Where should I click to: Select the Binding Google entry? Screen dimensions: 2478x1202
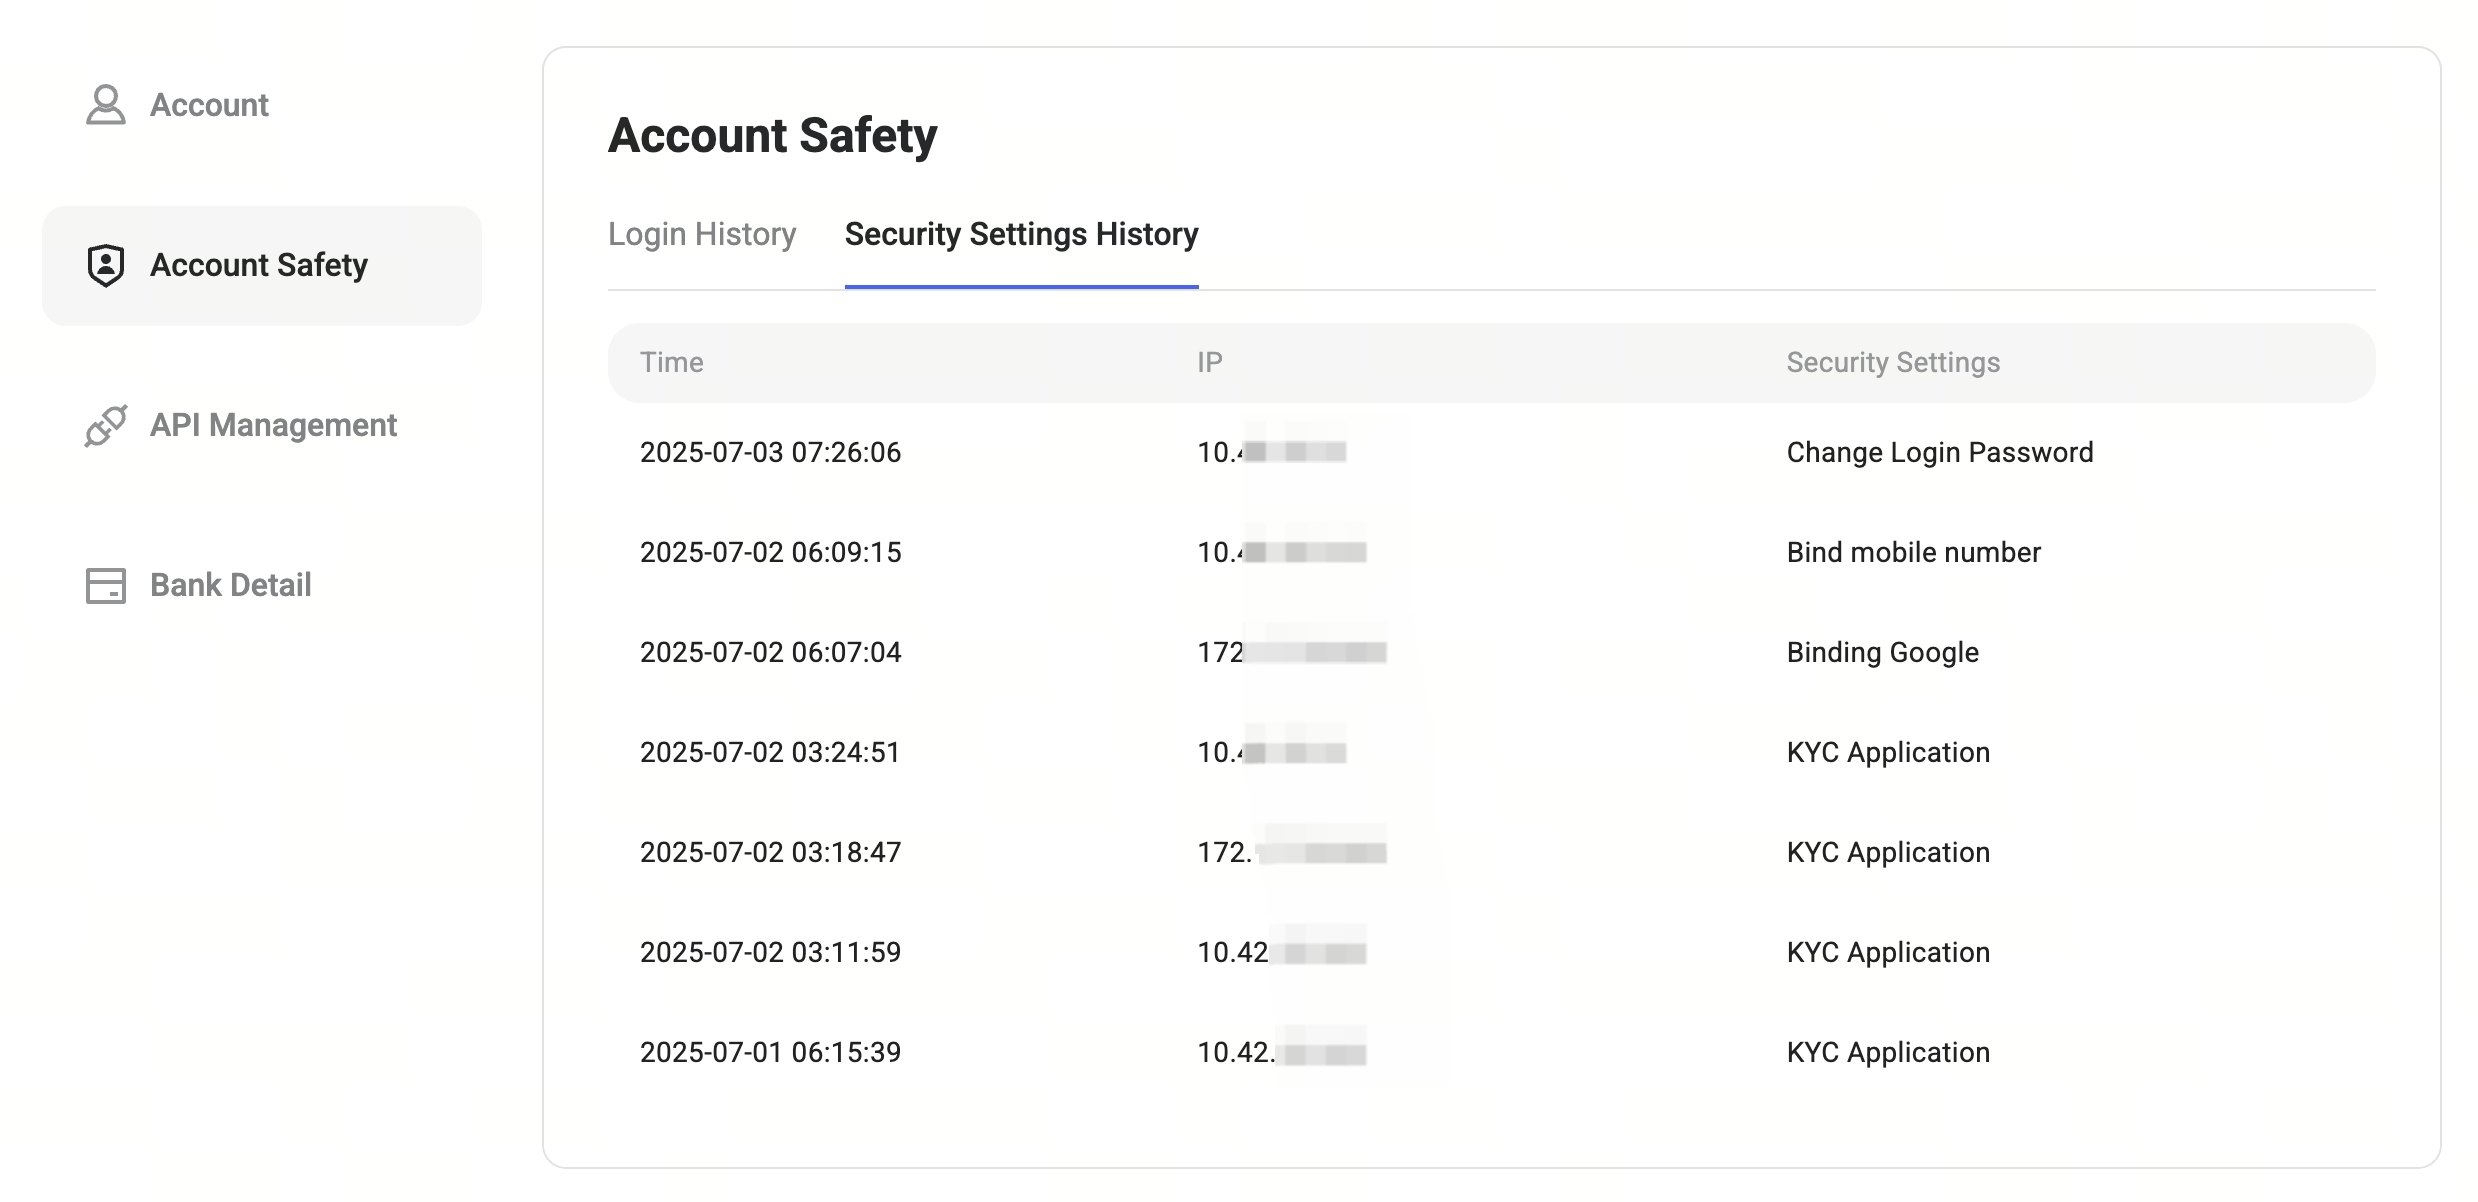coord(1882,652)
